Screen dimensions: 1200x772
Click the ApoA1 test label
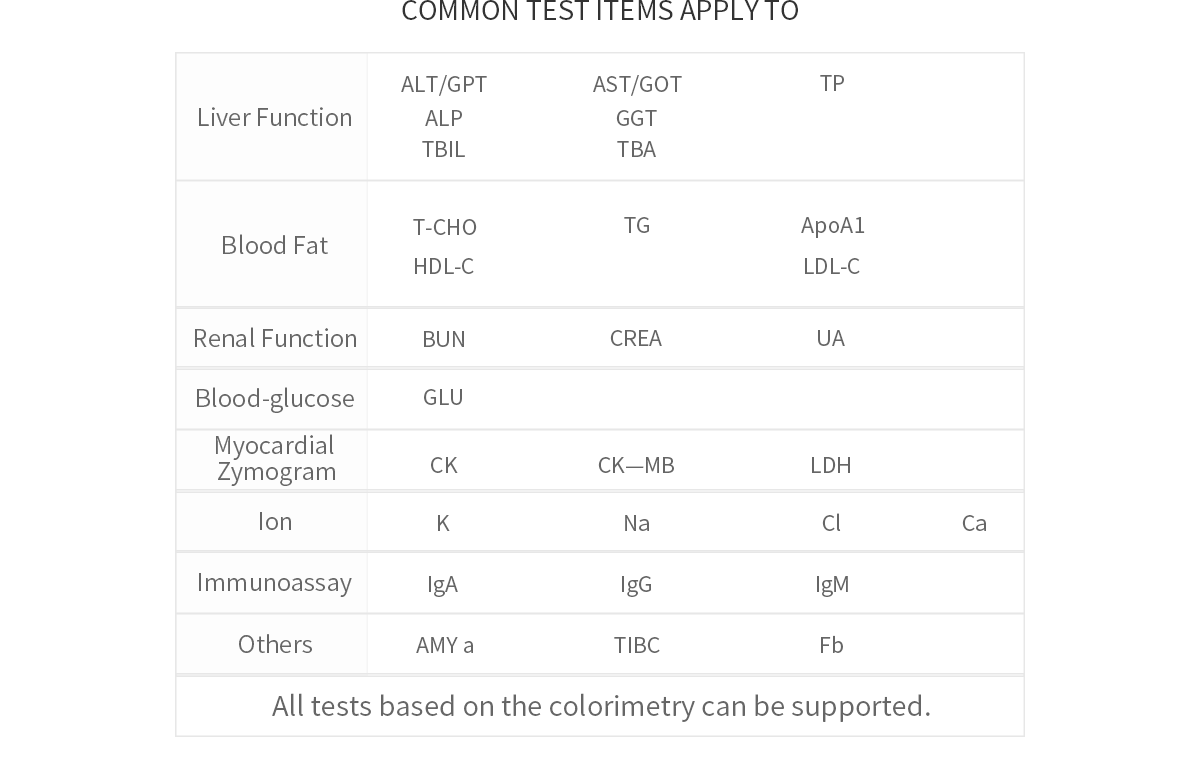pyautogui.click(x=832, y=225)
